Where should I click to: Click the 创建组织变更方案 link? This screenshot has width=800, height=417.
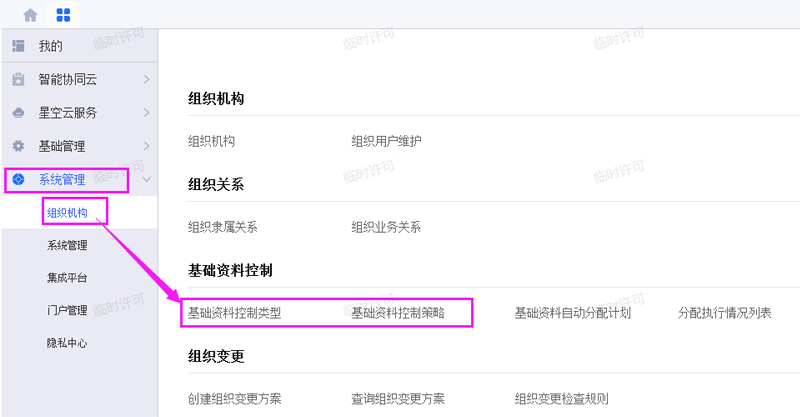coord(235,399)
